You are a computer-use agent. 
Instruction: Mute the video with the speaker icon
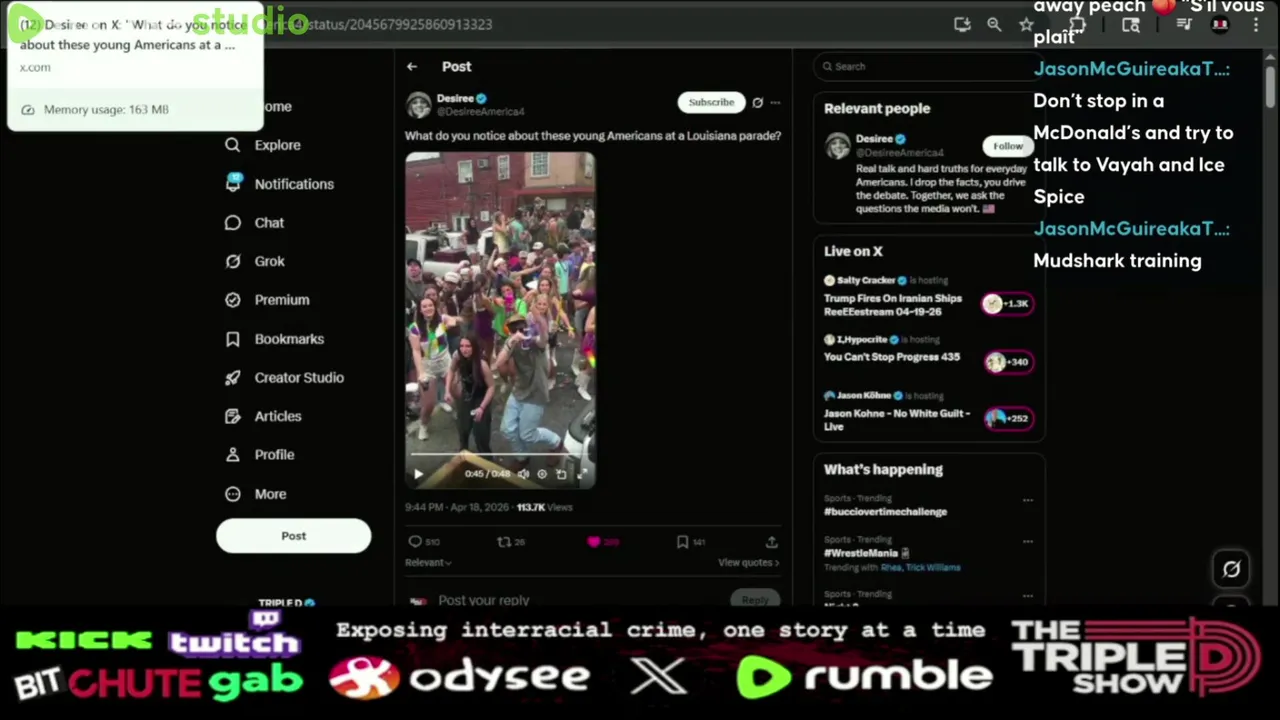click(x=523, y=474)
